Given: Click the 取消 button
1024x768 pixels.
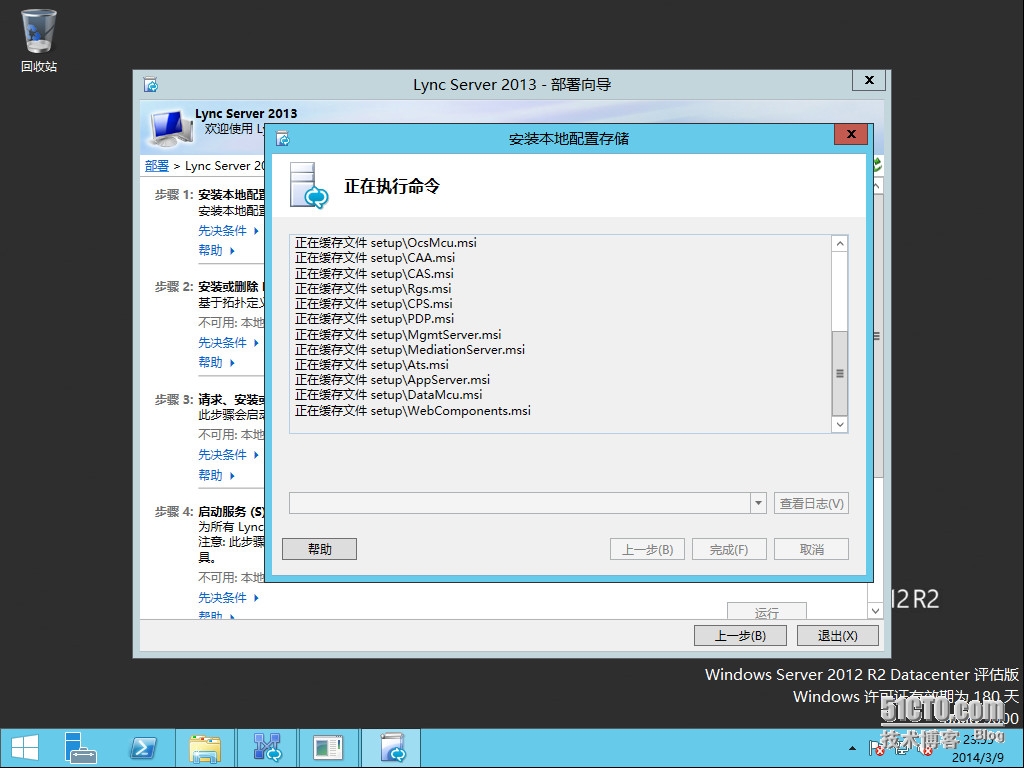Looking at the screenshot, I should point(811,549).
